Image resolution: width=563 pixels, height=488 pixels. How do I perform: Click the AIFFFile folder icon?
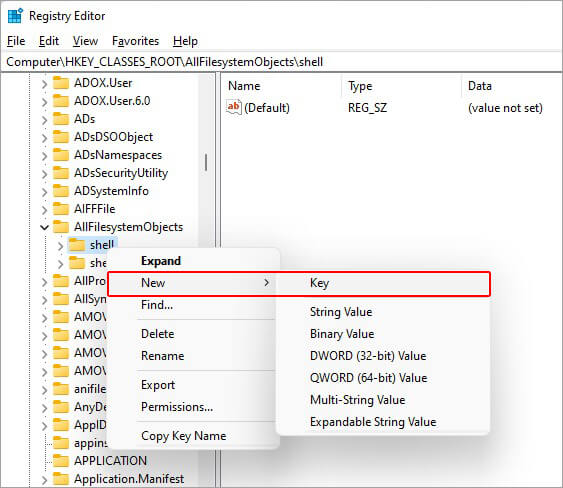click(x=61, y=209)
